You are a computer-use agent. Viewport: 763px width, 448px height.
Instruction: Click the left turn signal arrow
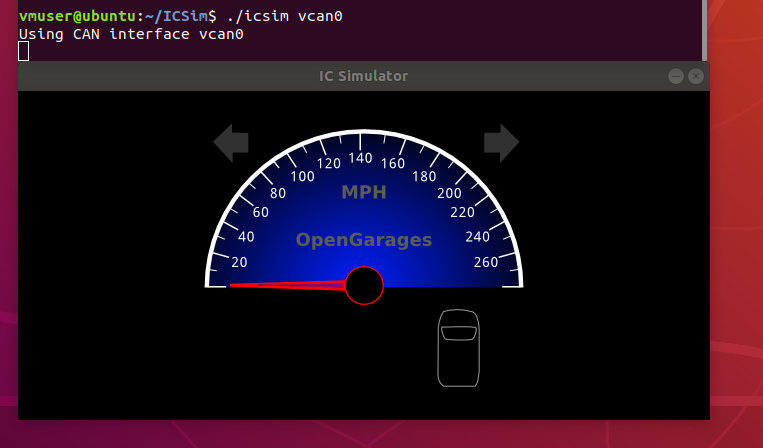[231, 143]
